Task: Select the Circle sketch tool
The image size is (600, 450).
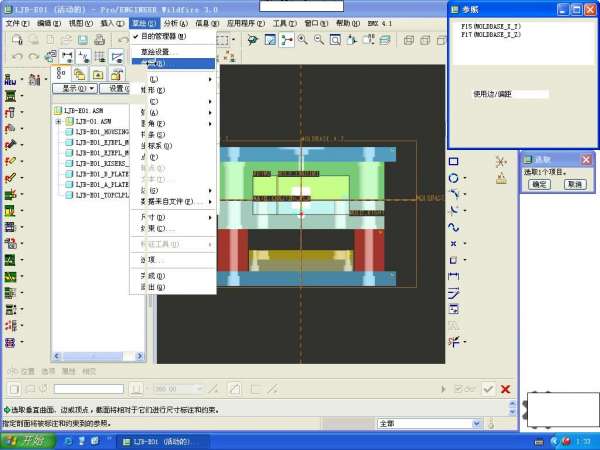Action: [x=453, y=178]
